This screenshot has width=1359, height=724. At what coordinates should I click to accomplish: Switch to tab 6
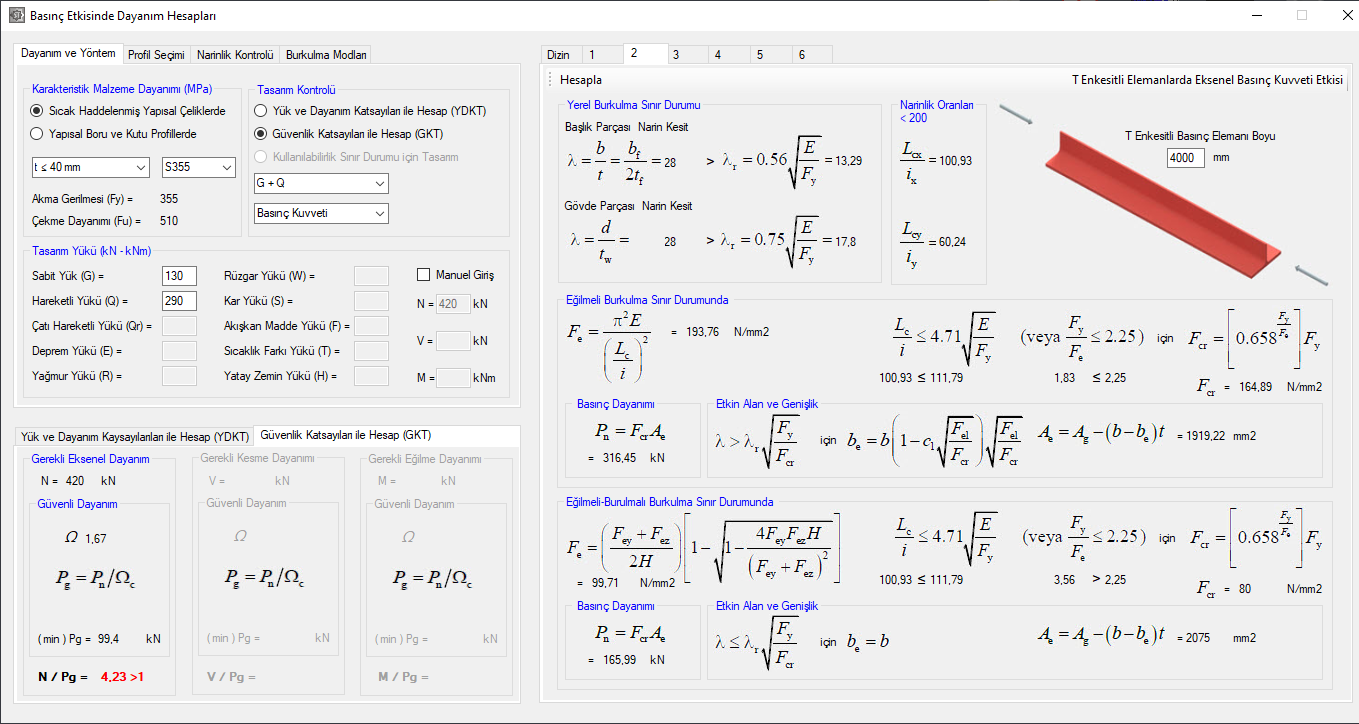811,55
